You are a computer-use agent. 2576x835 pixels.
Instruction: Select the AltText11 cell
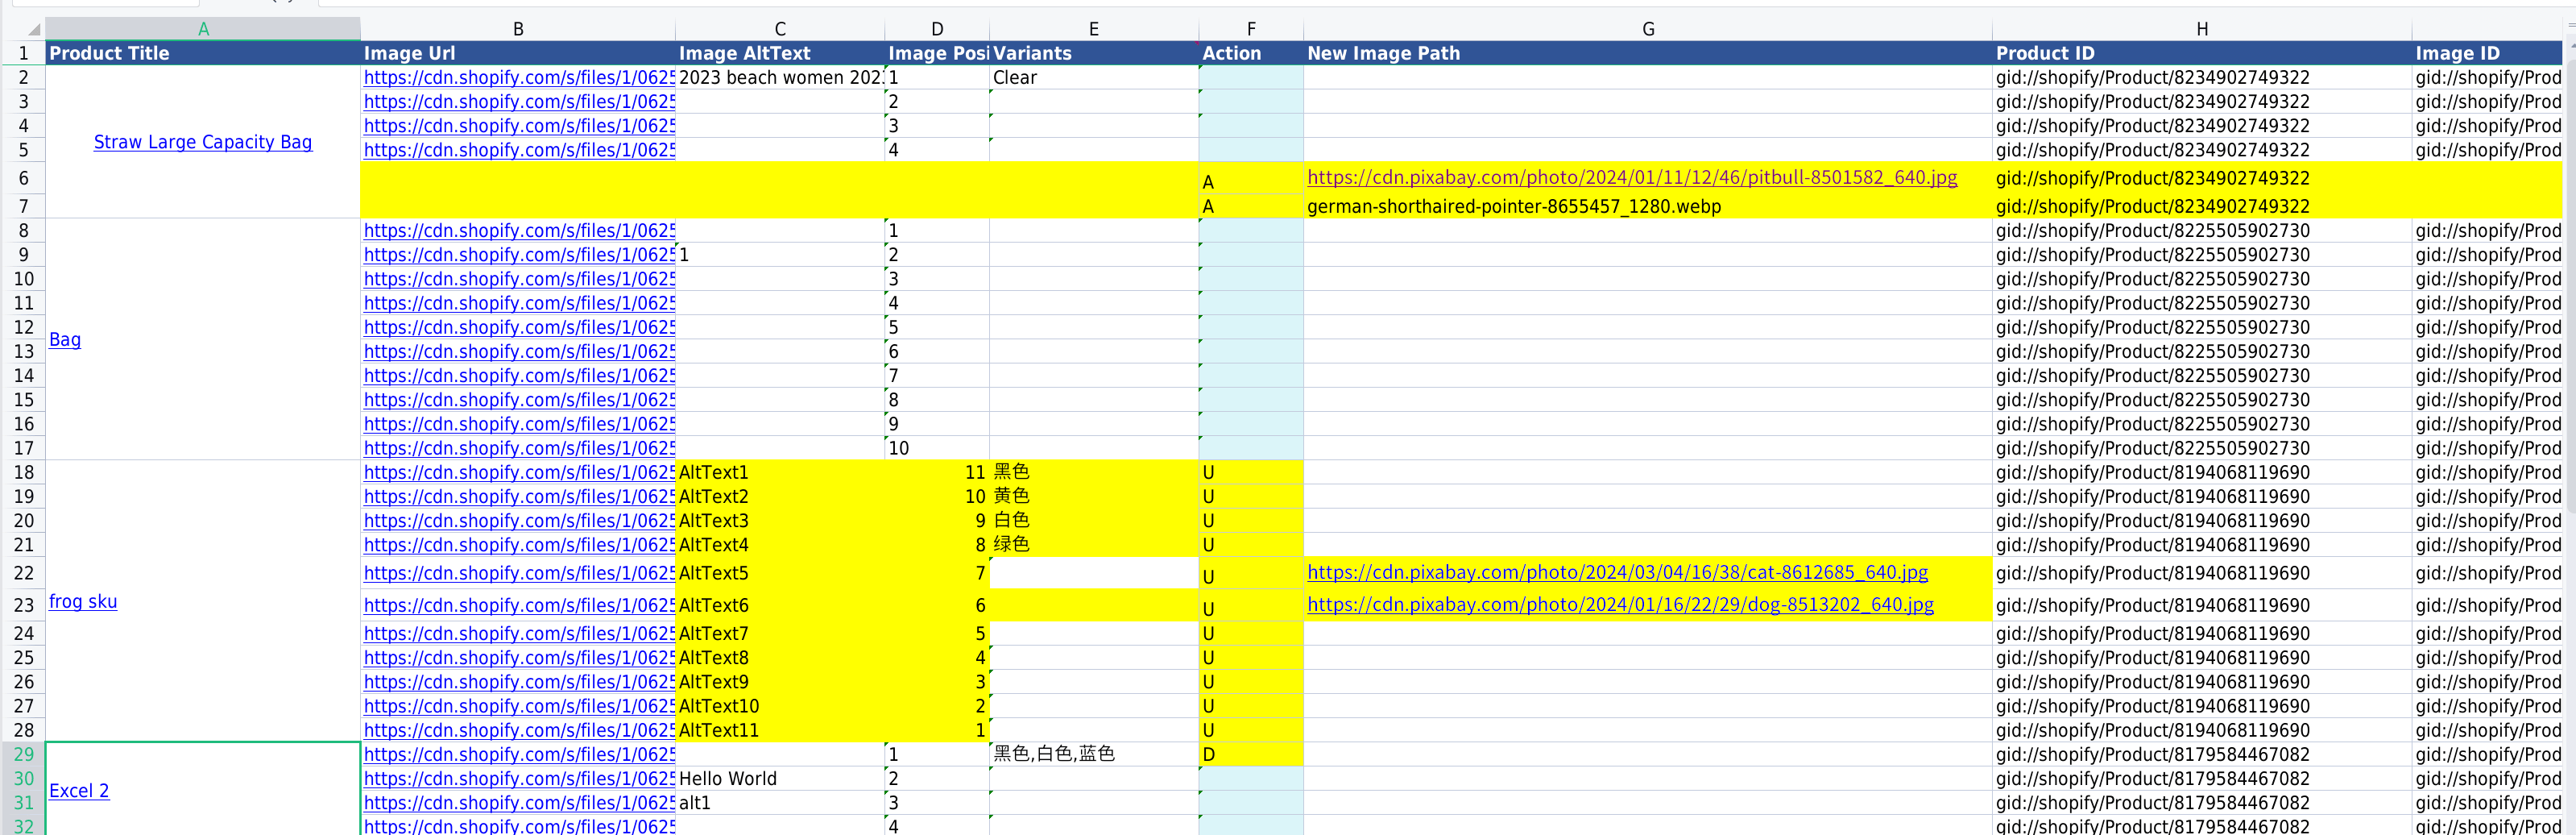pos(780,730)
